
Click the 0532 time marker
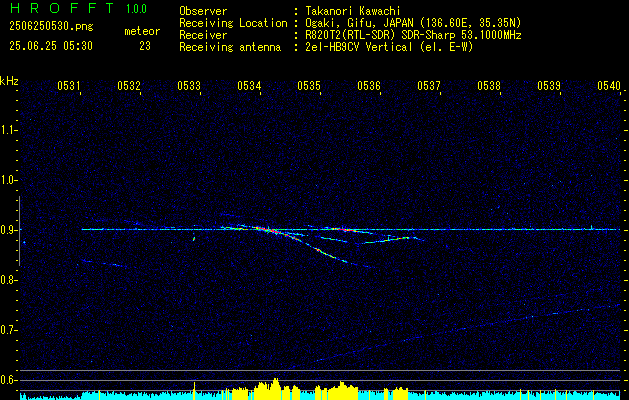pos(129,85)
